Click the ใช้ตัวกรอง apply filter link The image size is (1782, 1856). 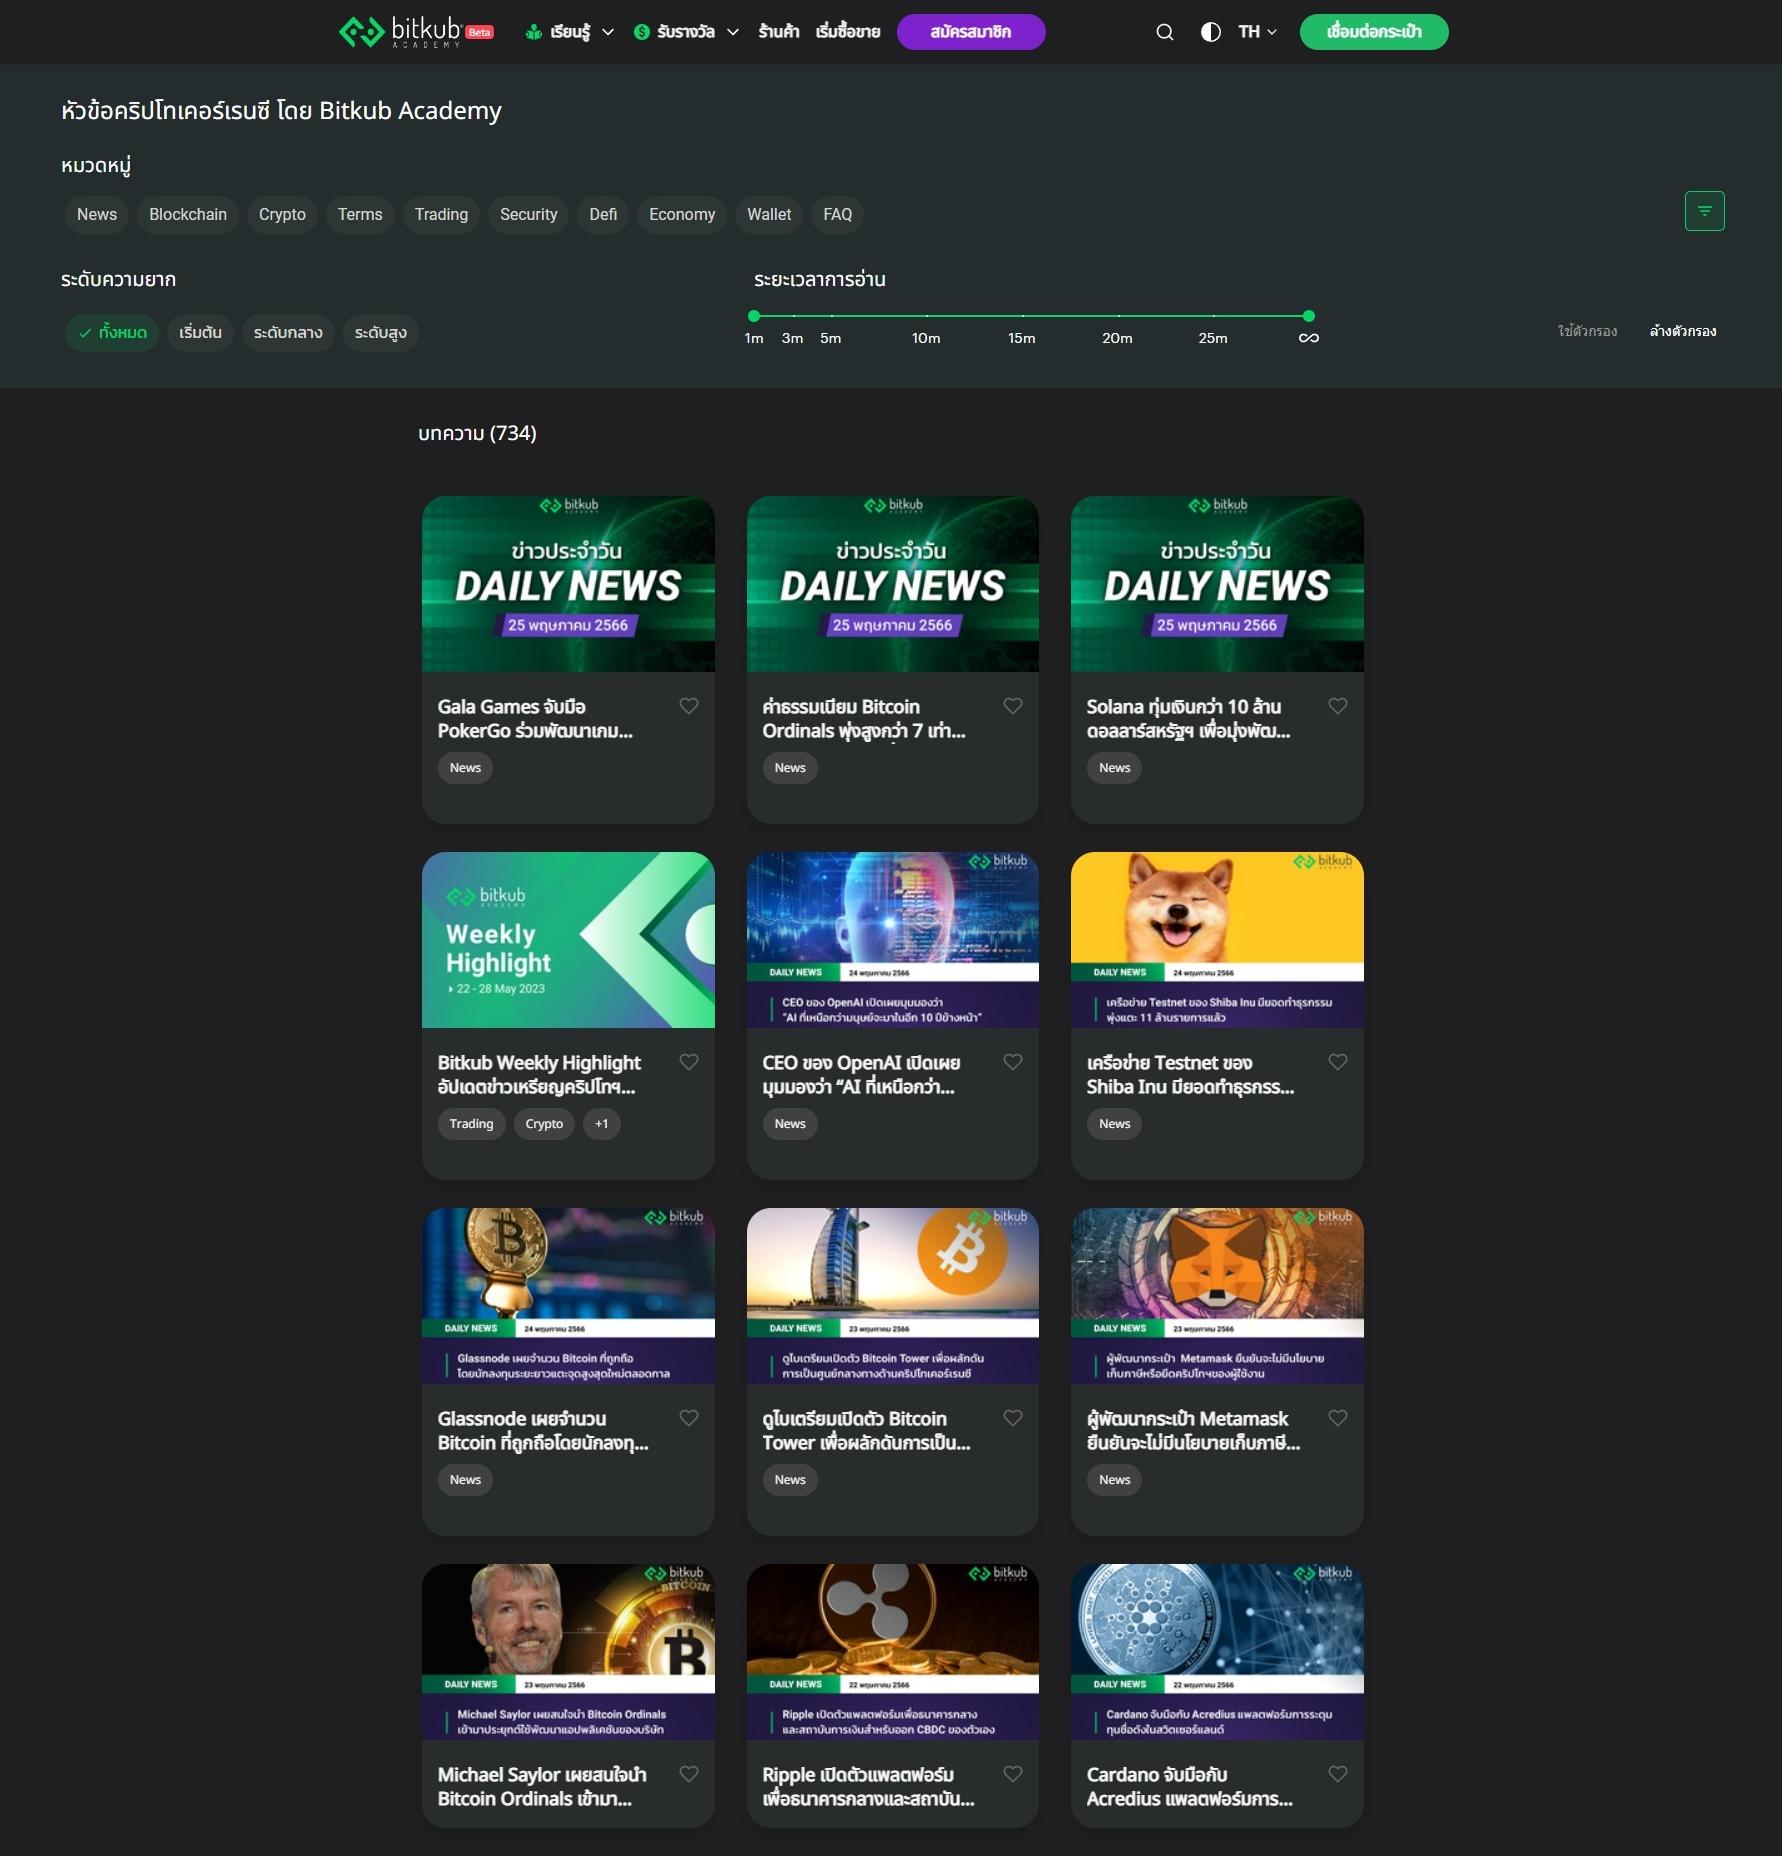point(1587,331)
